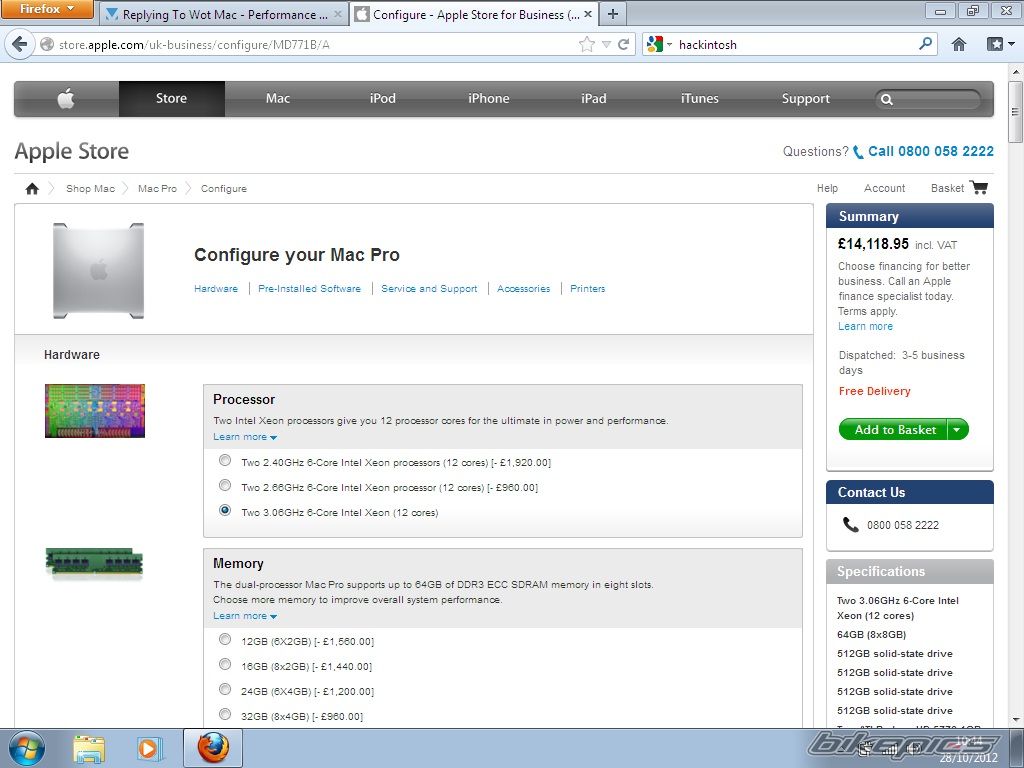Screen dimensions: 1024x768
Task: Select Two 2.40GHz 6-Core Xeon processors
Action: [x=225, y=461]
